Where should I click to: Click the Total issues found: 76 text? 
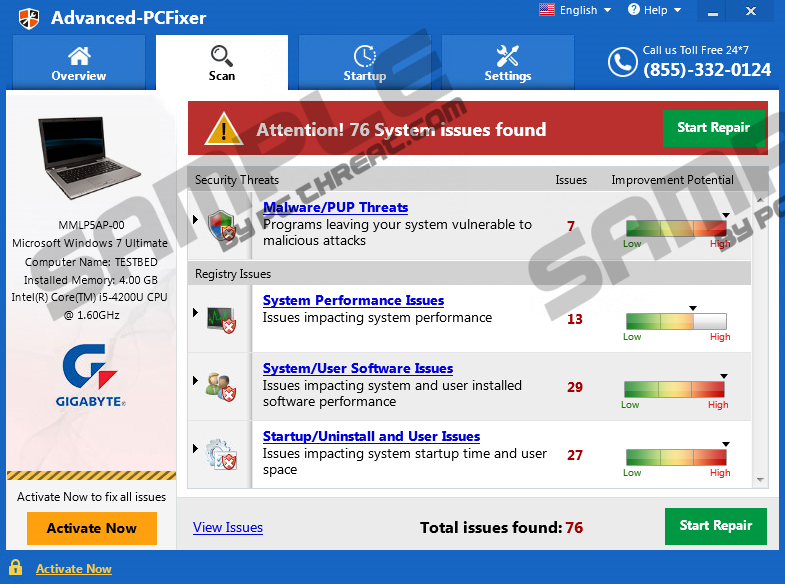tap(501, 527)
